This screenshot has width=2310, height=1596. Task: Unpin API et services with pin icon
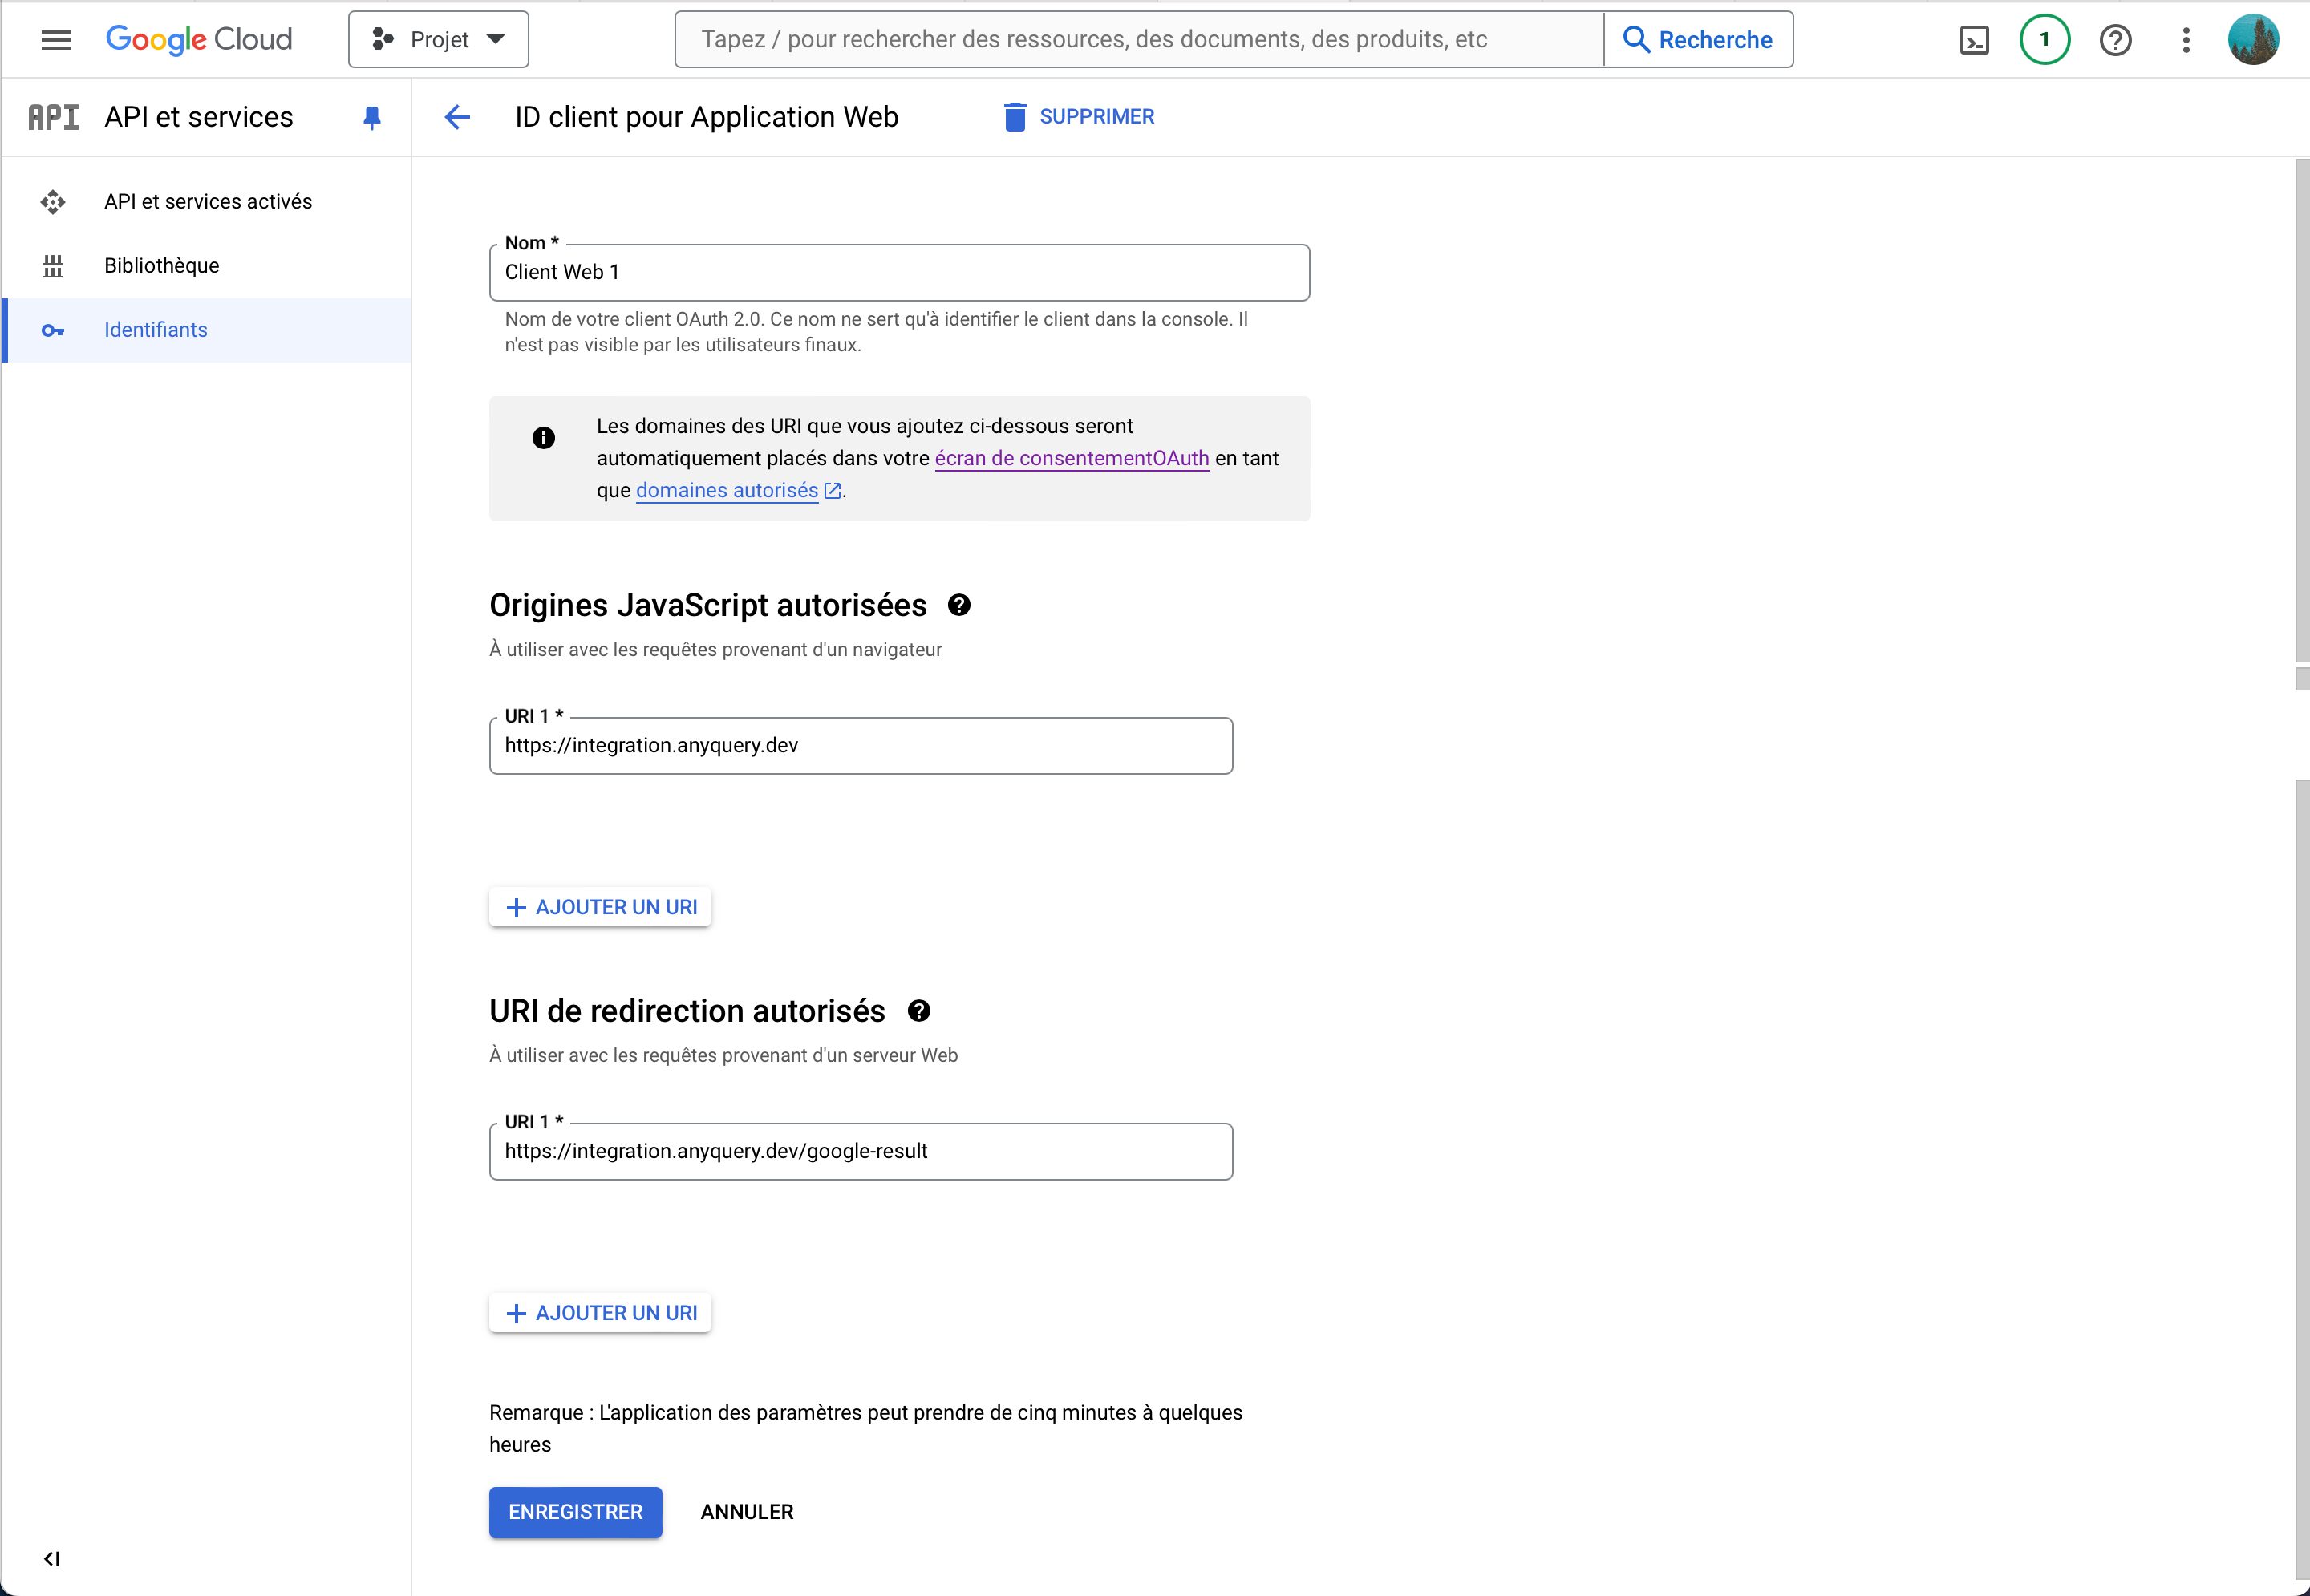pos(372,118)
